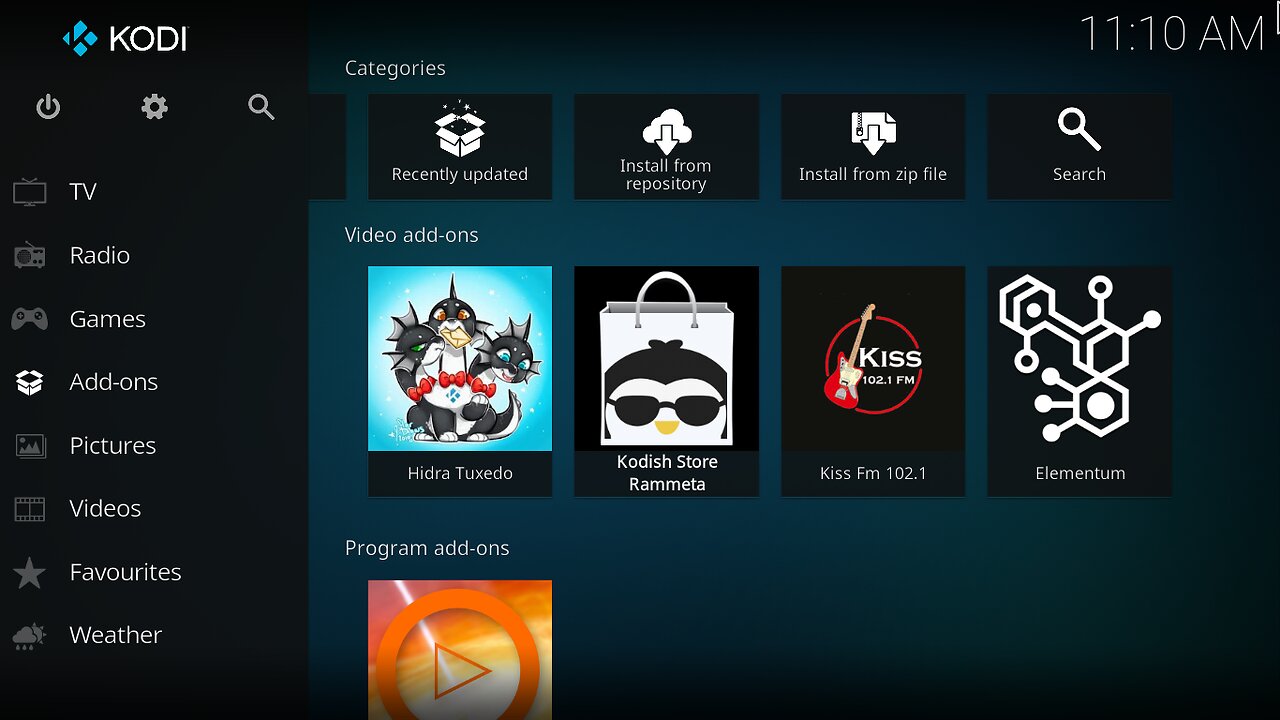Click the Videos film icon

(x=30, y=509)
